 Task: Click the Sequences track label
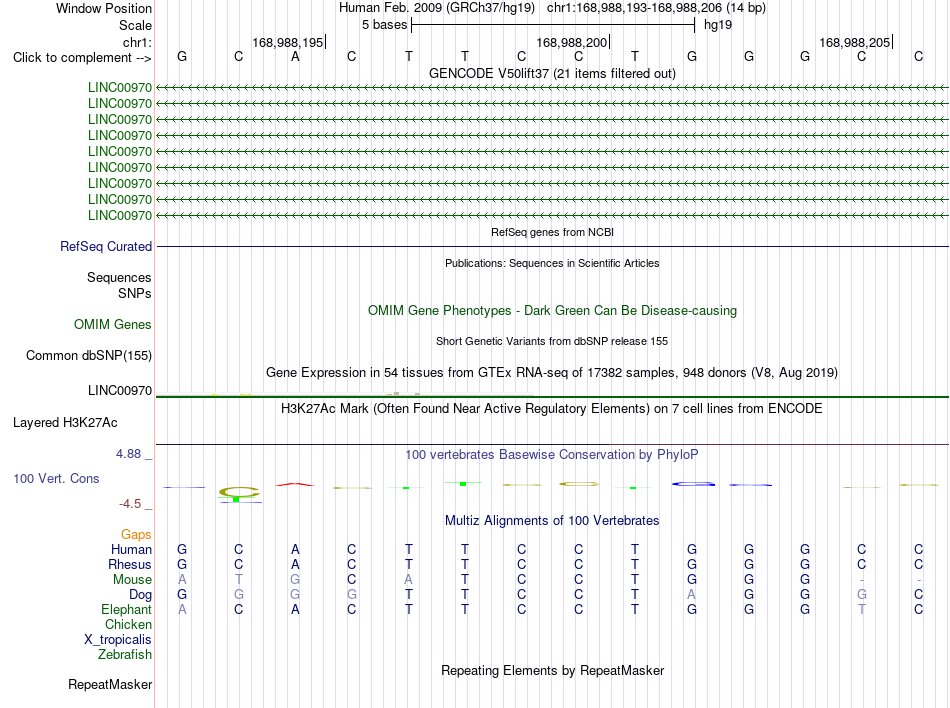tap(119, 277)
